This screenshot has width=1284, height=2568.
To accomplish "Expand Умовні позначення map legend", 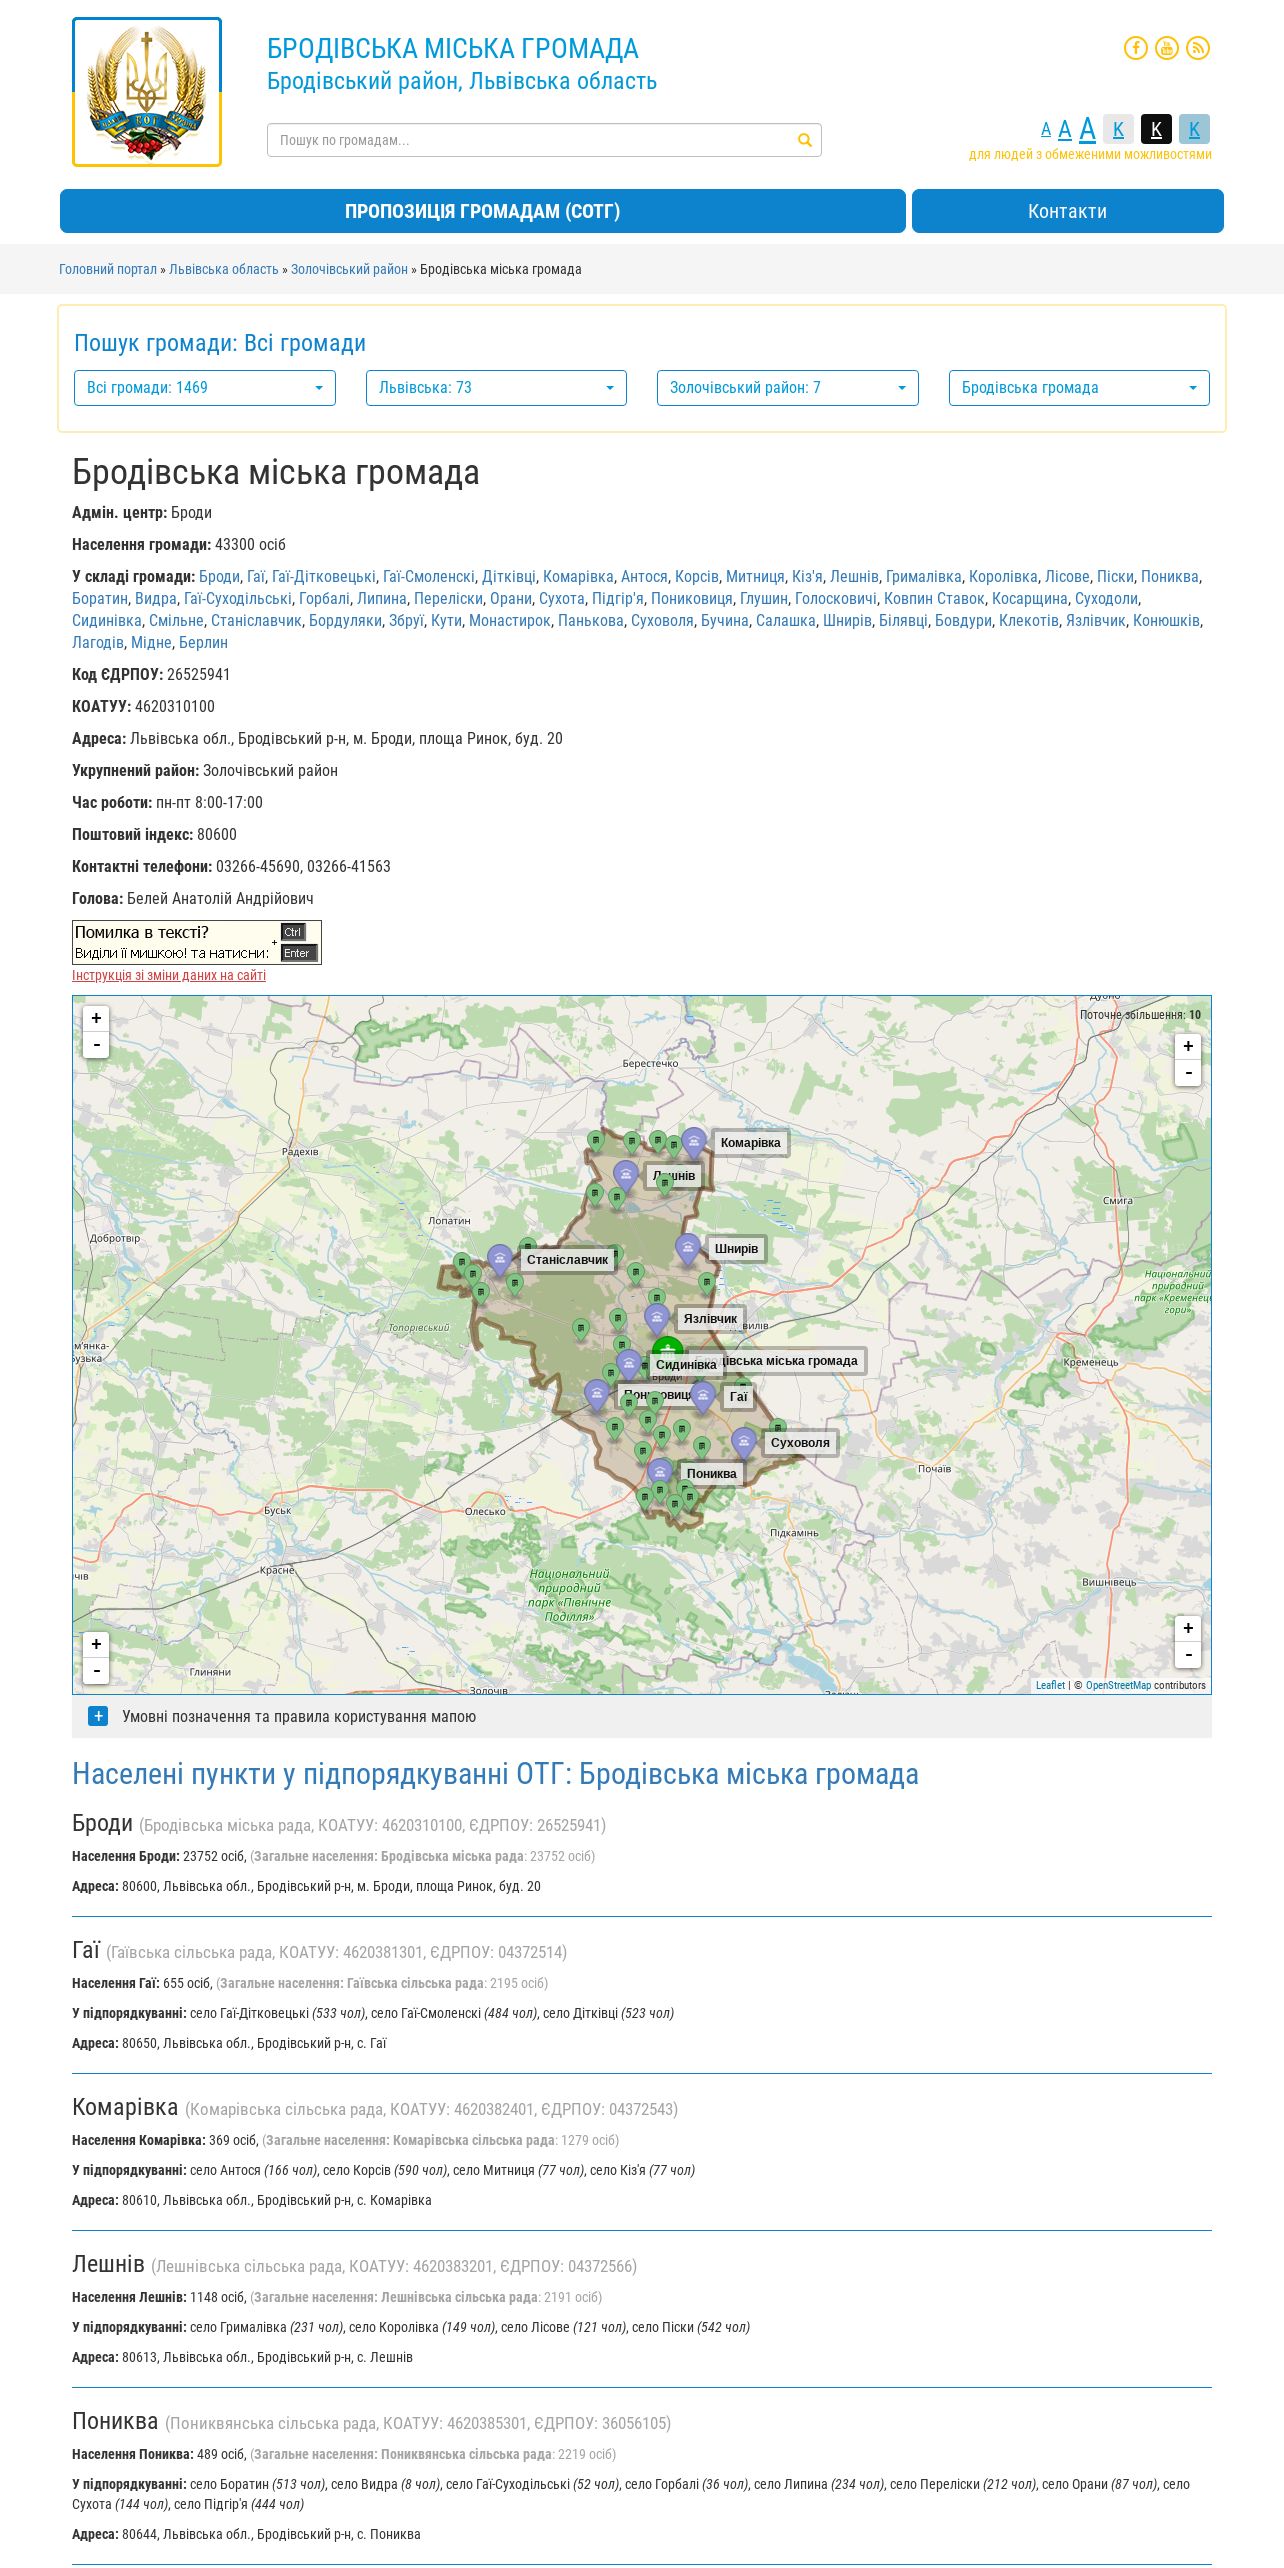I will (x=98, y=1716).
